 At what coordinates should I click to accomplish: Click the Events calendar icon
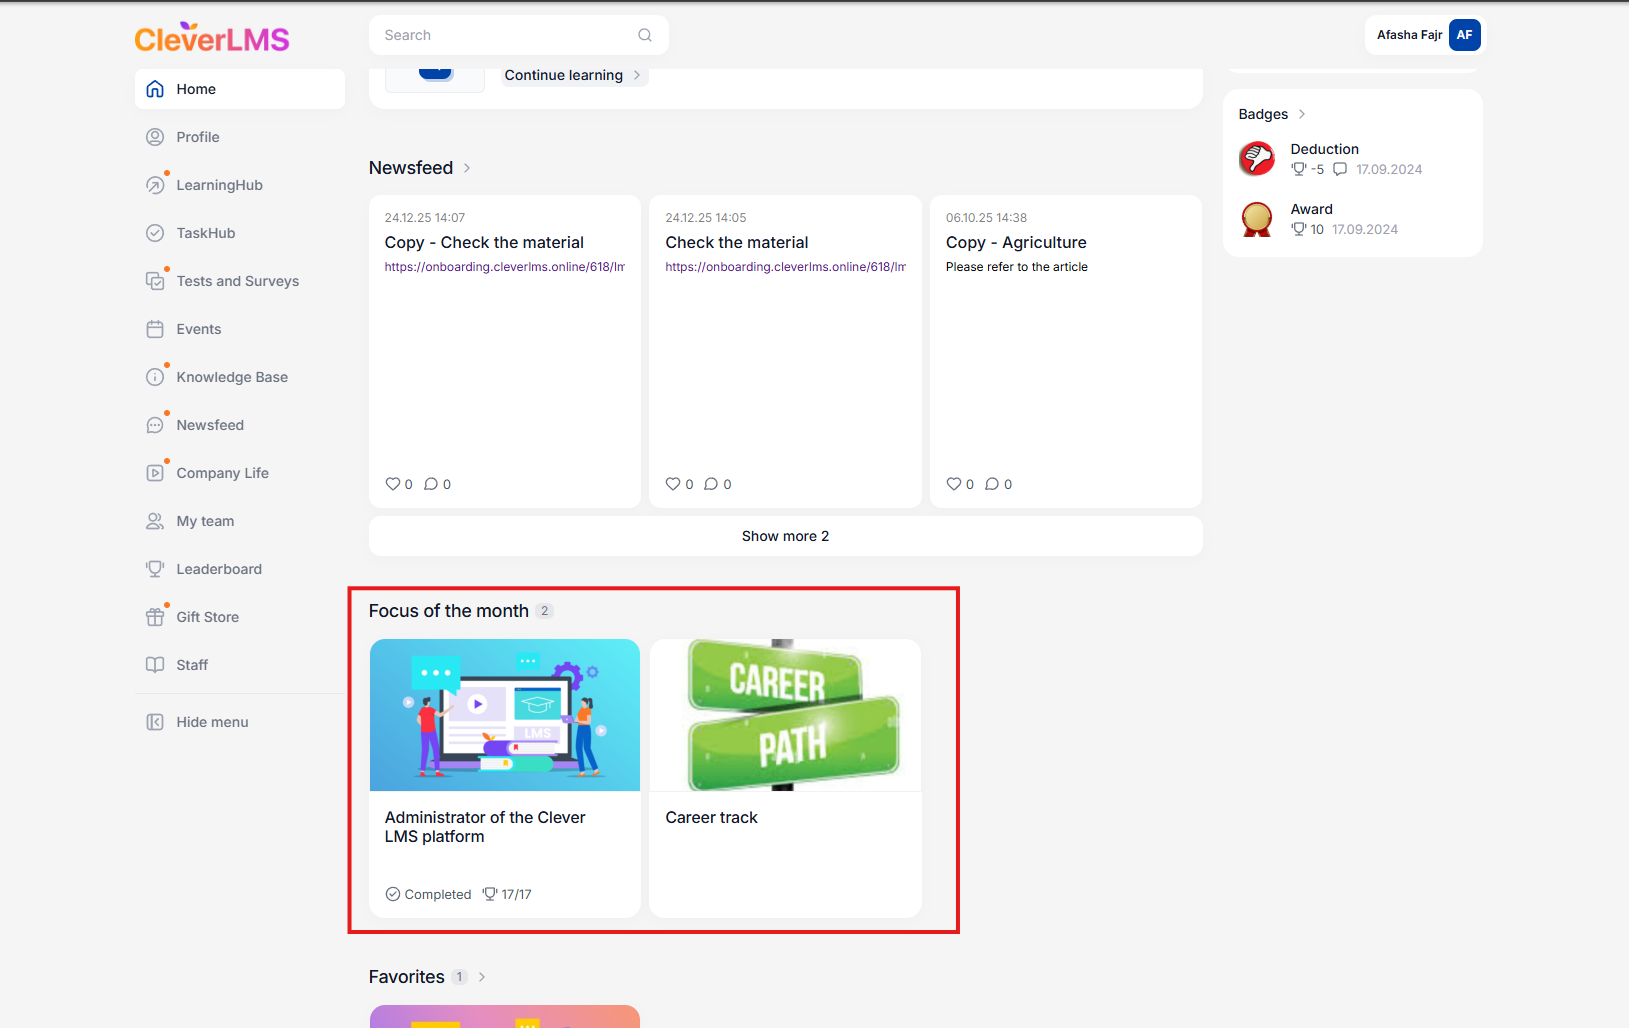tap(155, 329)
